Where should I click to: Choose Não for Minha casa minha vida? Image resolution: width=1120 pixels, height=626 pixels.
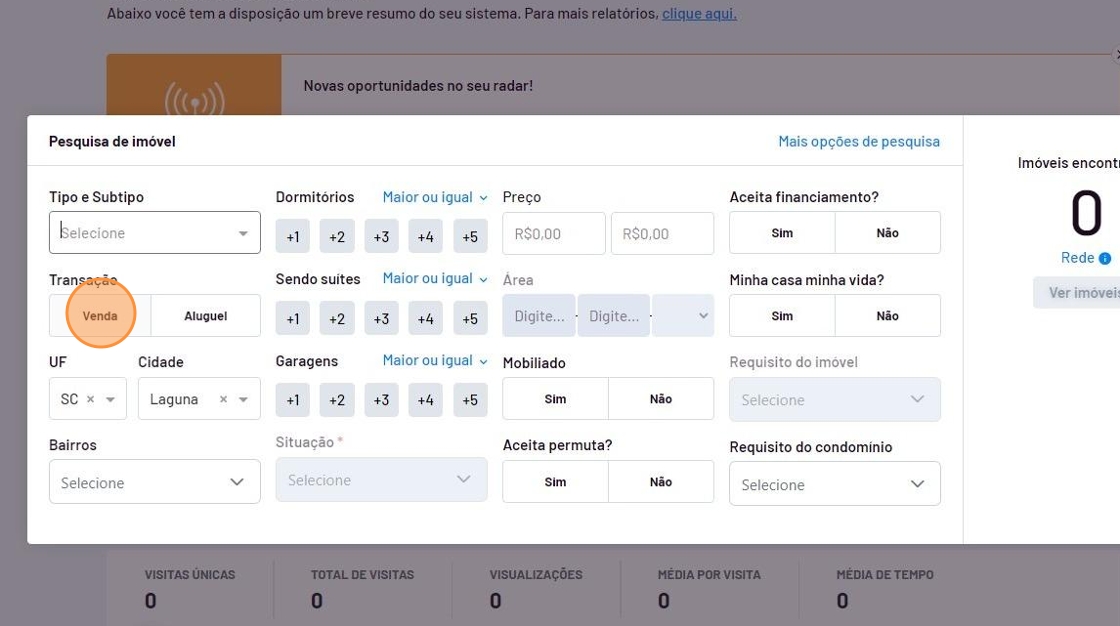[887, 316]
